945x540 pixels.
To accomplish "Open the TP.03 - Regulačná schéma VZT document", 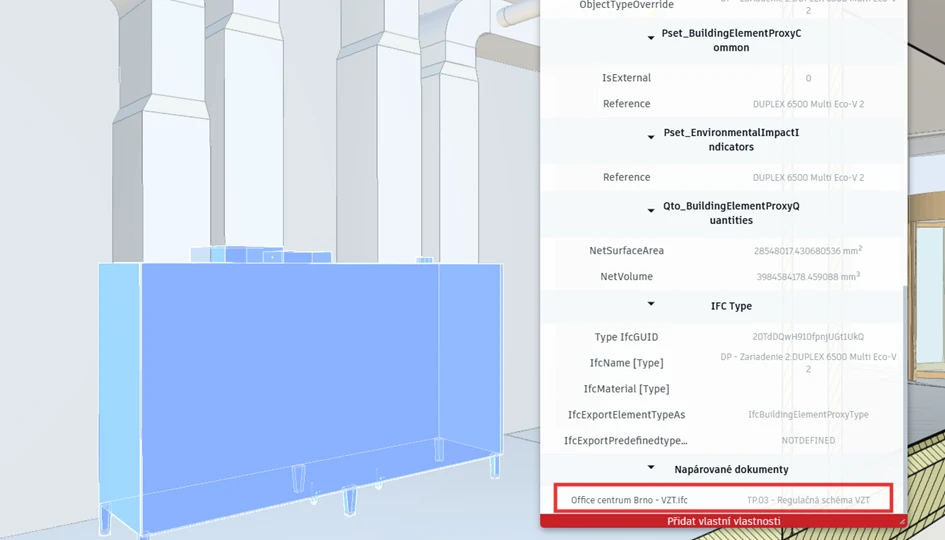I will tap(808, 500).
